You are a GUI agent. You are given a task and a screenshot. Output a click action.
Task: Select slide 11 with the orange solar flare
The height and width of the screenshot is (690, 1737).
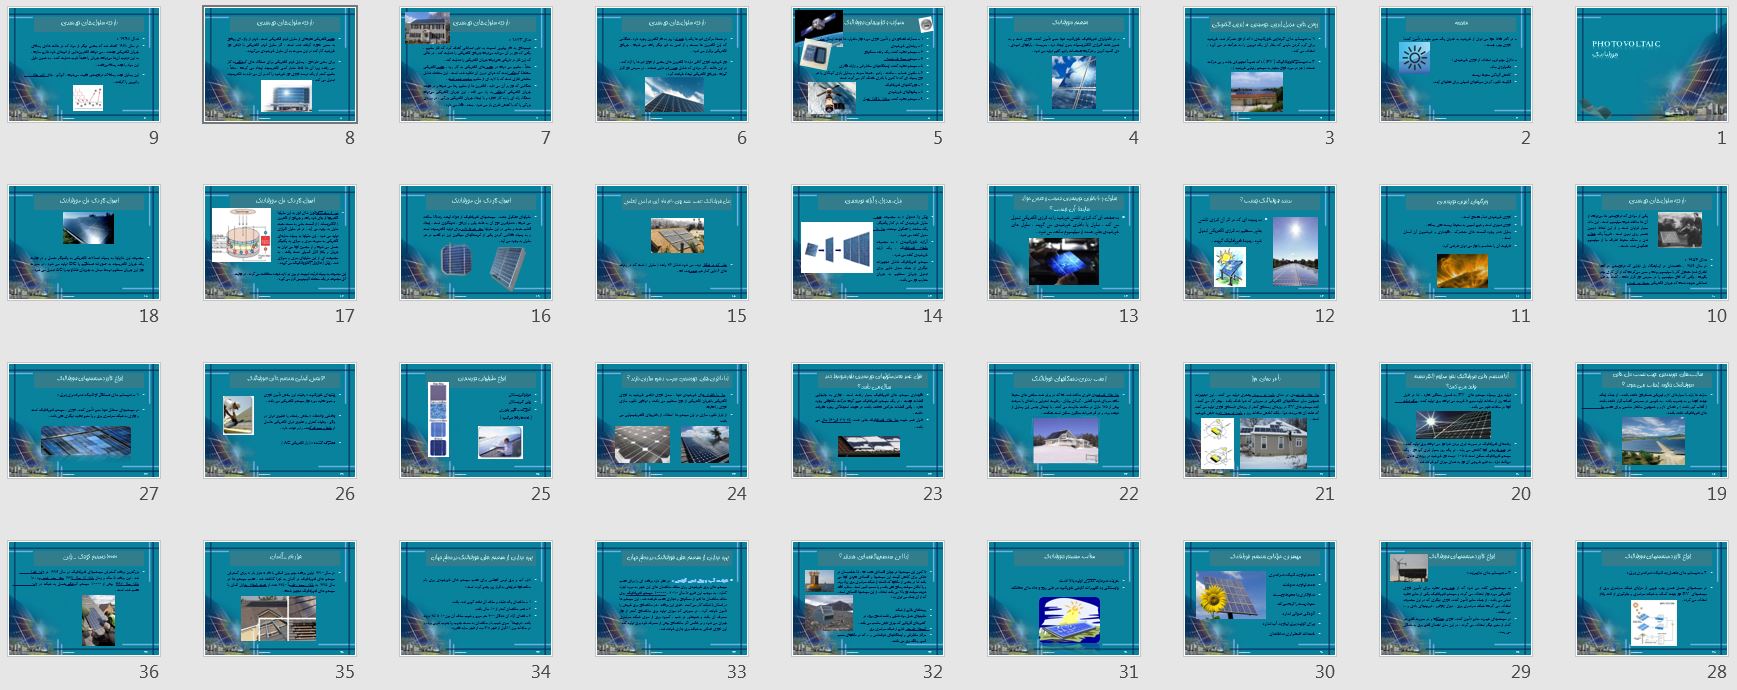pyautogui.click(x=1455, y=243)
